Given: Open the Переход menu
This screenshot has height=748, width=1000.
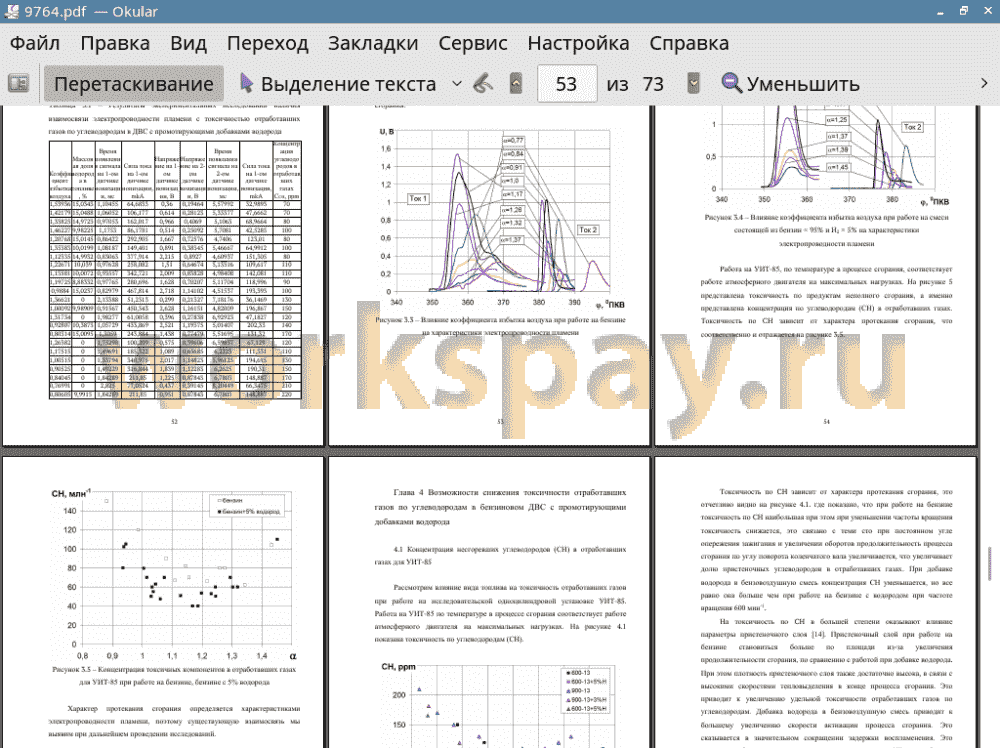Looking at the screenshot, I should point(268,43).
